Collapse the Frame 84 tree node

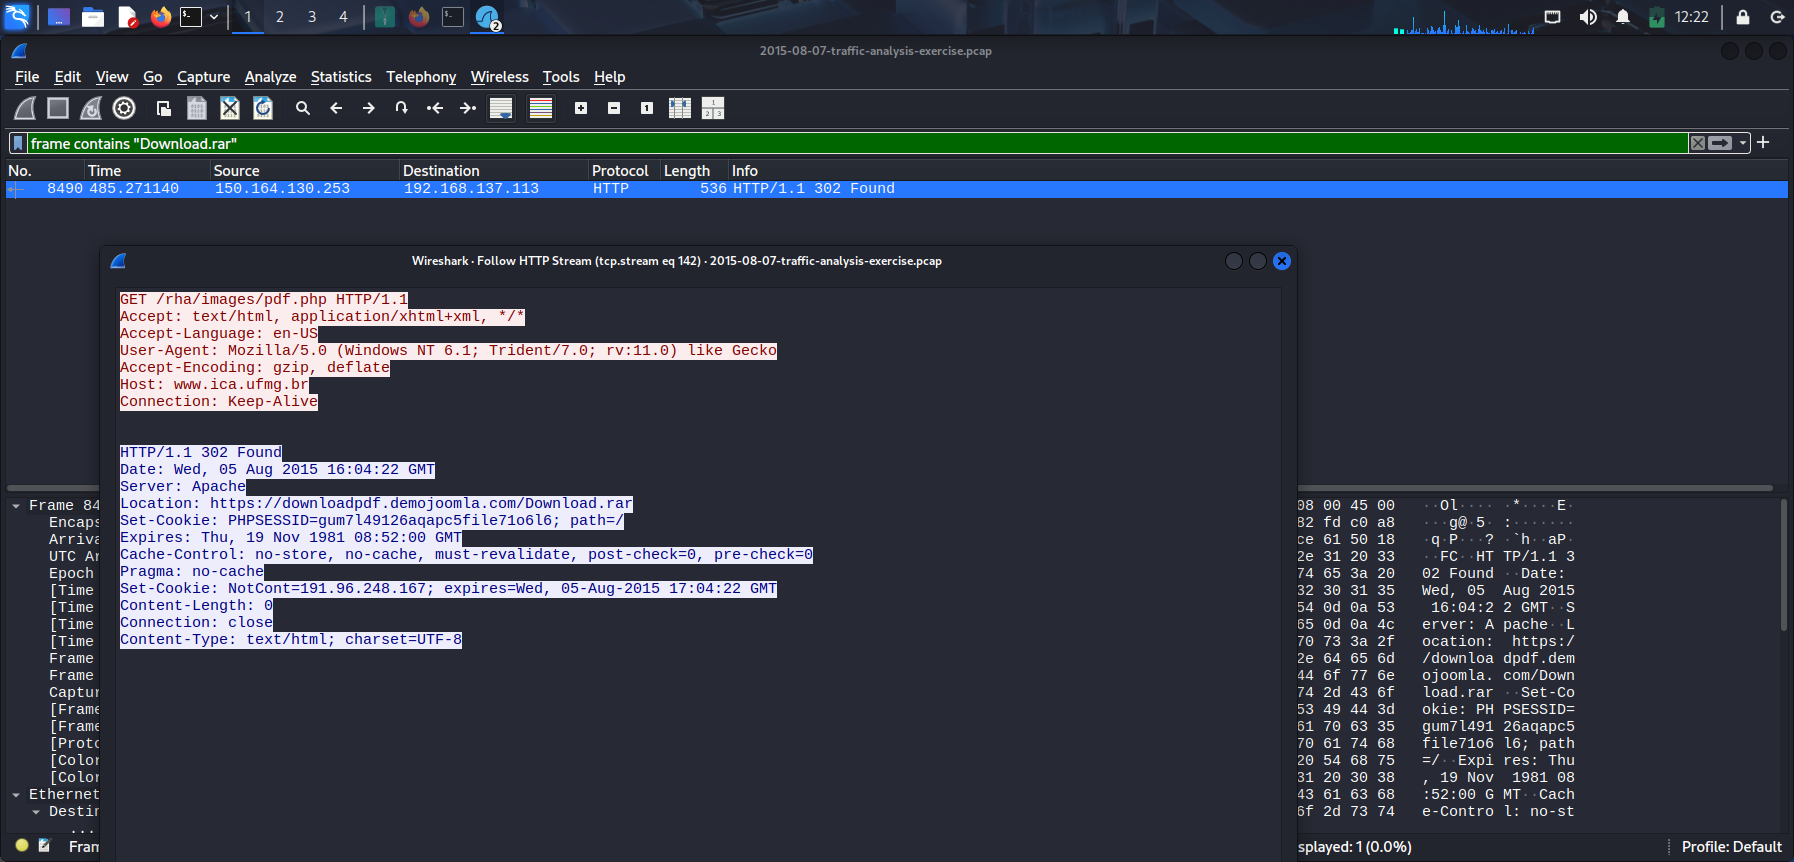click(16, 506)
